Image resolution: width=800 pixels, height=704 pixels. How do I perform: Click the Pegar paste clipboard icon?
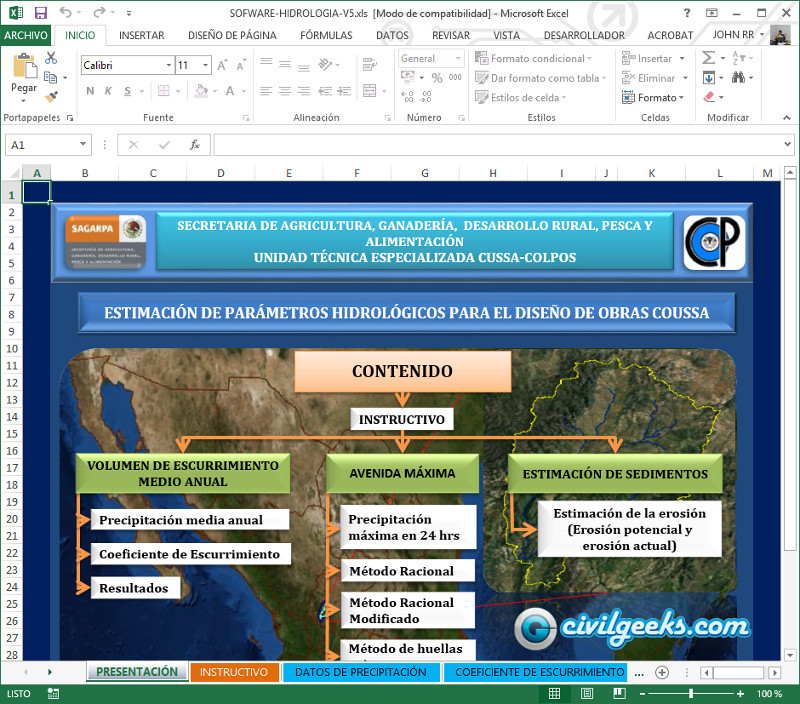pyautogui.click(x=24, y=75)
